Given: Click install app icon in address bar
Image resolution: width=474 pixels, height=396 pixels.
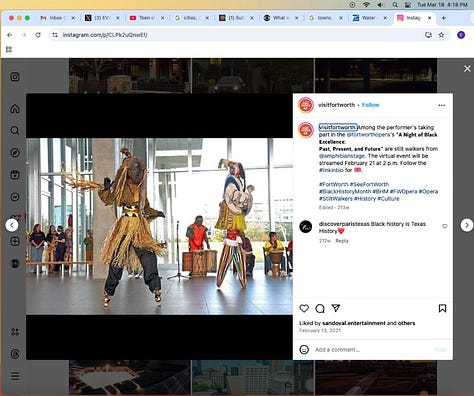Looking at the screenshot, I should coord(428,35).
